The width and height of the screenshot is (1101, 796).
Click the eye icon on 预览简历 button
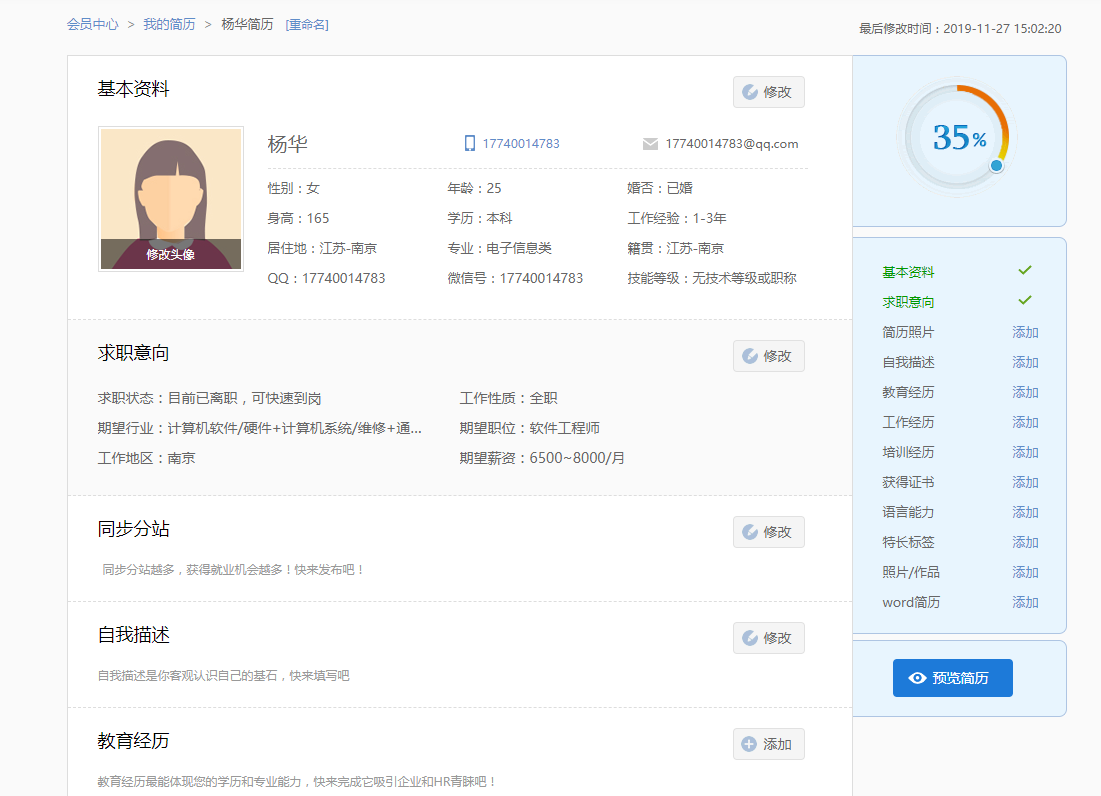pyautogui.click(x=917, y=678)
